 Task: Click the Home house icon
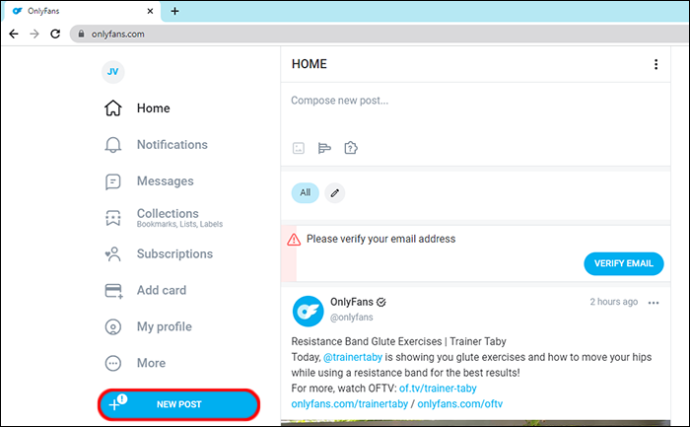(113, 108)
